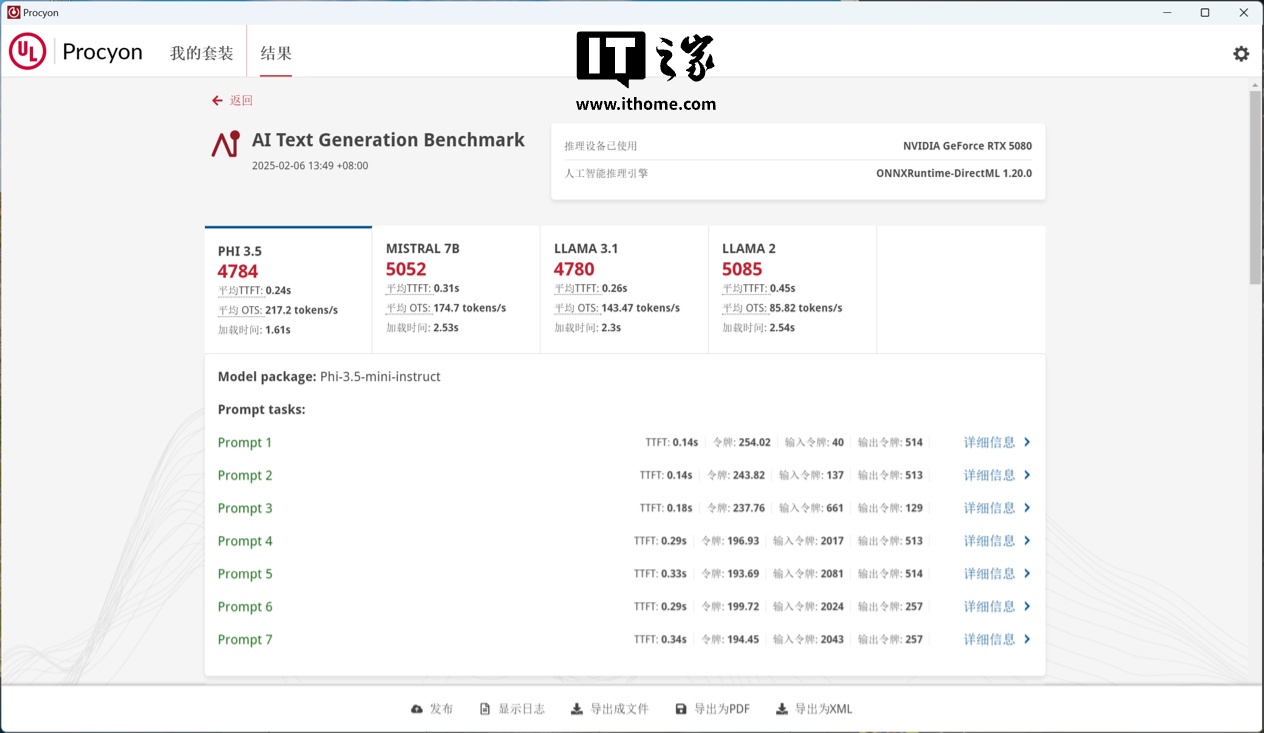Click the 导出成文件 download icon
Image resolution: width=1264 pixels, height=733 pixels.
pos(577,709)
